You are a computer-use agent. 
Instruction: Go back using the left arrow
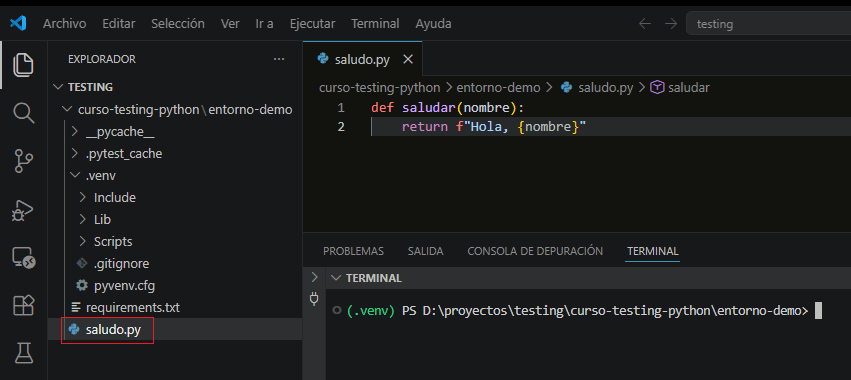(644, 23)
